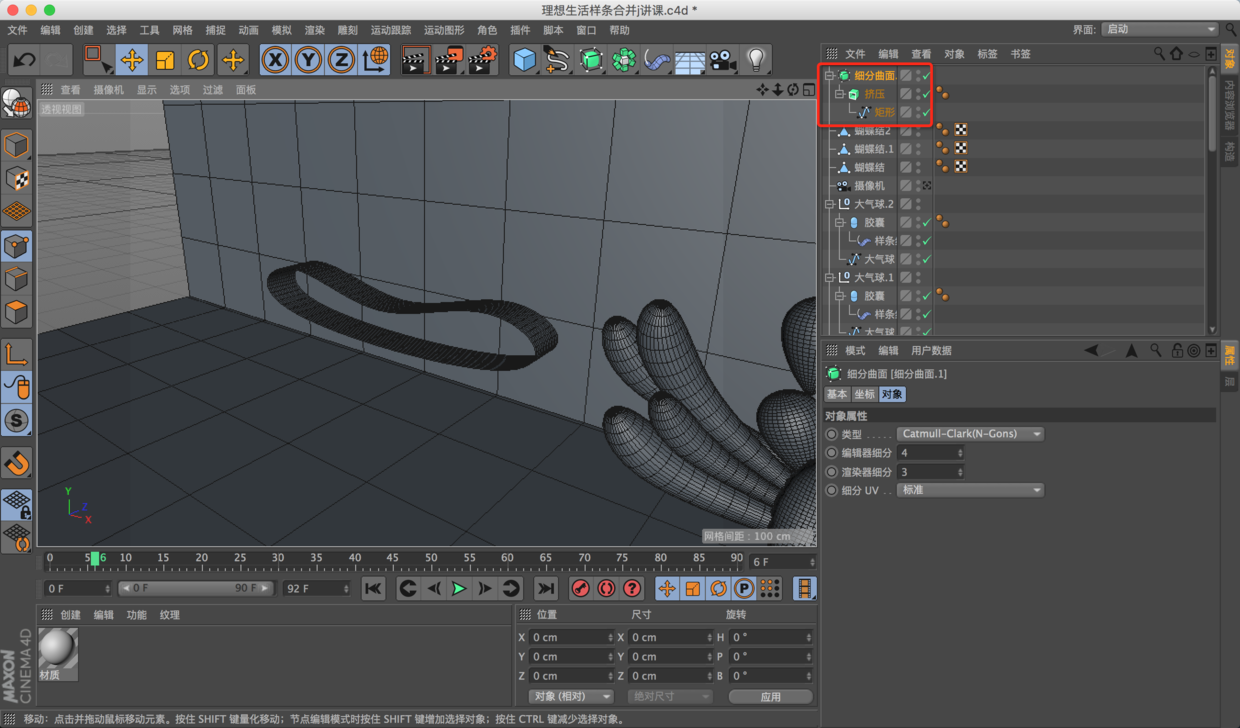
Task: Open render settings clapperboard with gear
Action: point(483,60)
